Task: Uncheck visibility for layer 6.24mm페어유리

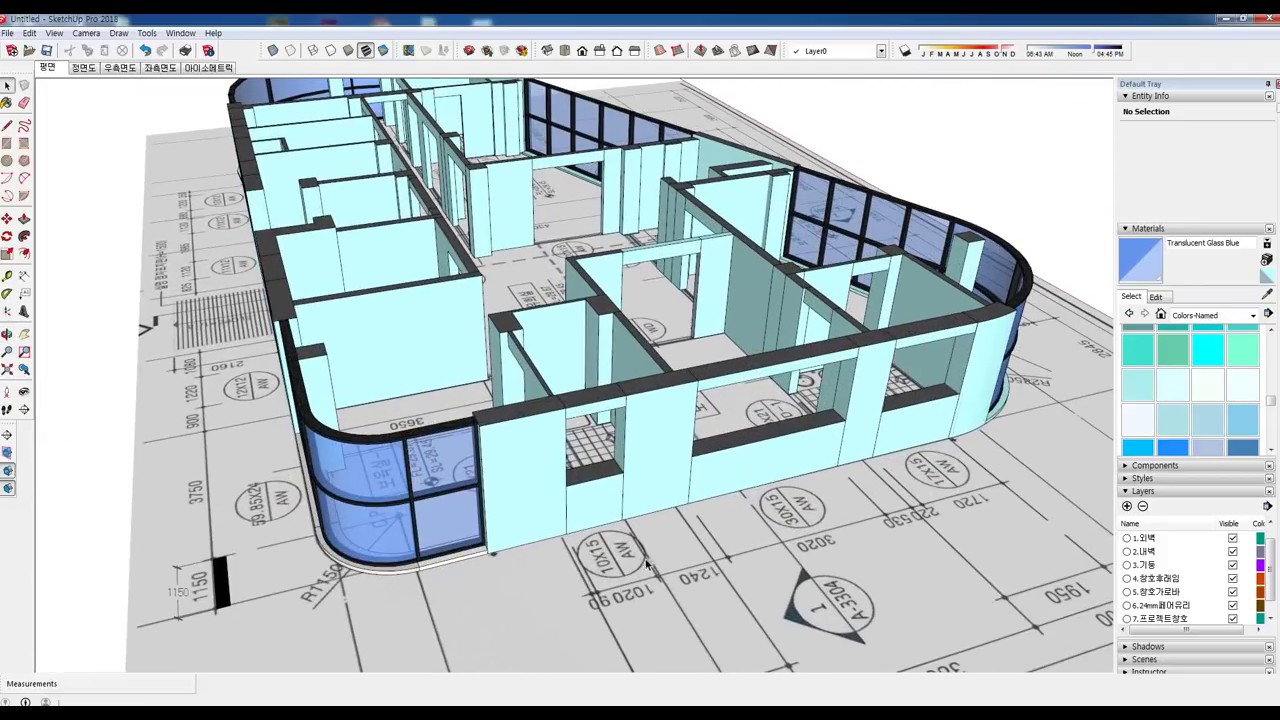Action: (1233, 605)
